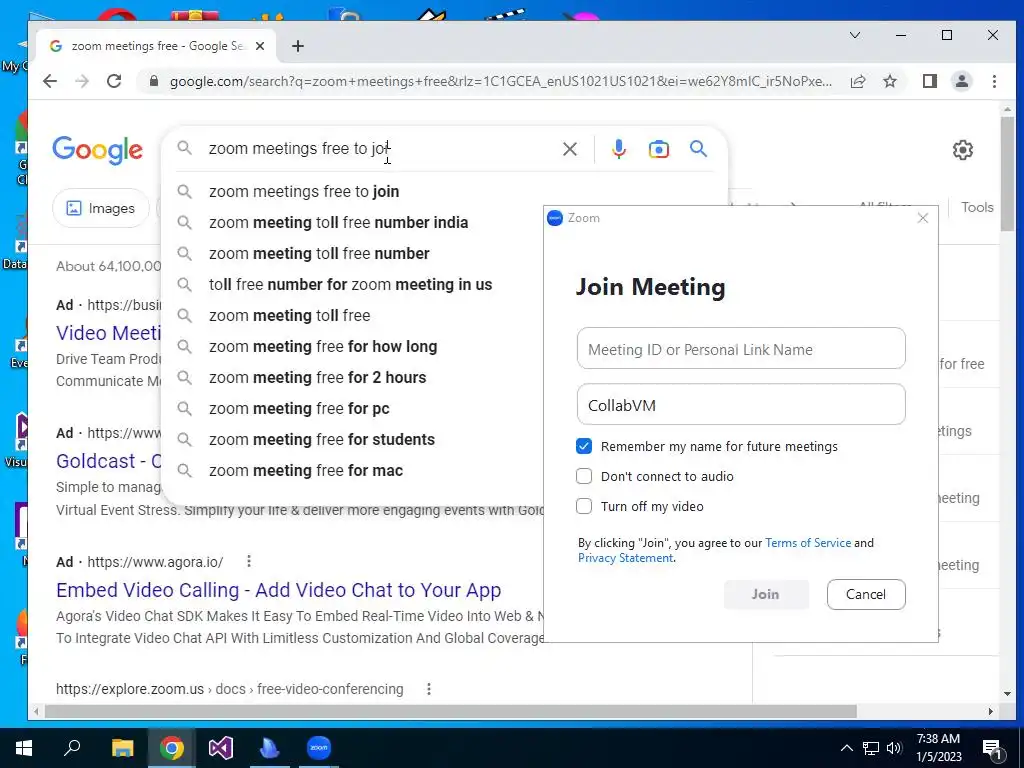This screenshot has height=768, width=1024.
Task: Open a new Chrome tab
Action: click(298, 46)
